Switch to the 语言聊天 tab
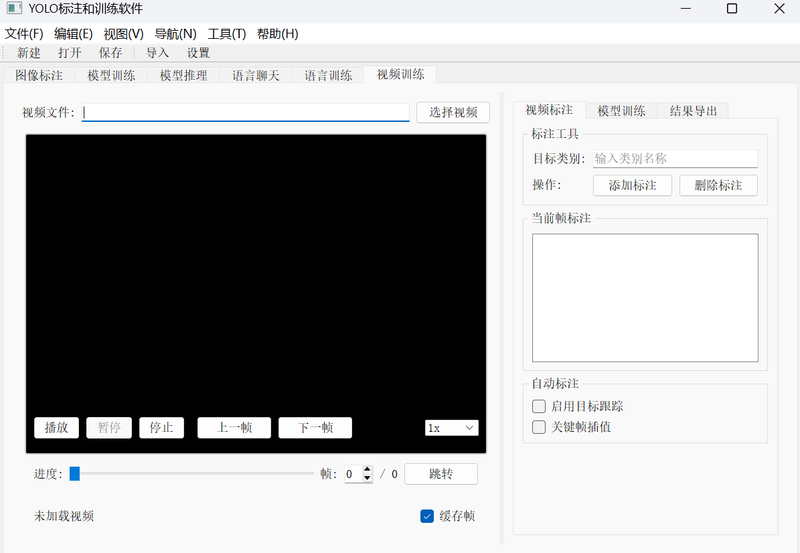This screenshot has width=800, height=553. click(x=256, y=76)
